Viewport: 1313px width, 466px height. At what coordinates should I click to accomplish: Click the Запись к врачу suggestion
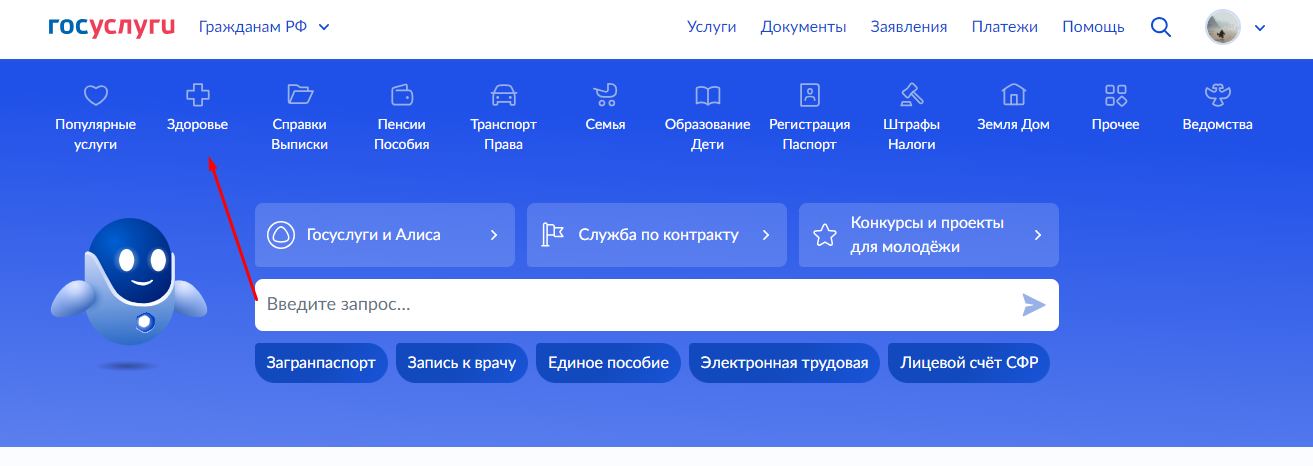pyautogui.click(x=462, y=362)
